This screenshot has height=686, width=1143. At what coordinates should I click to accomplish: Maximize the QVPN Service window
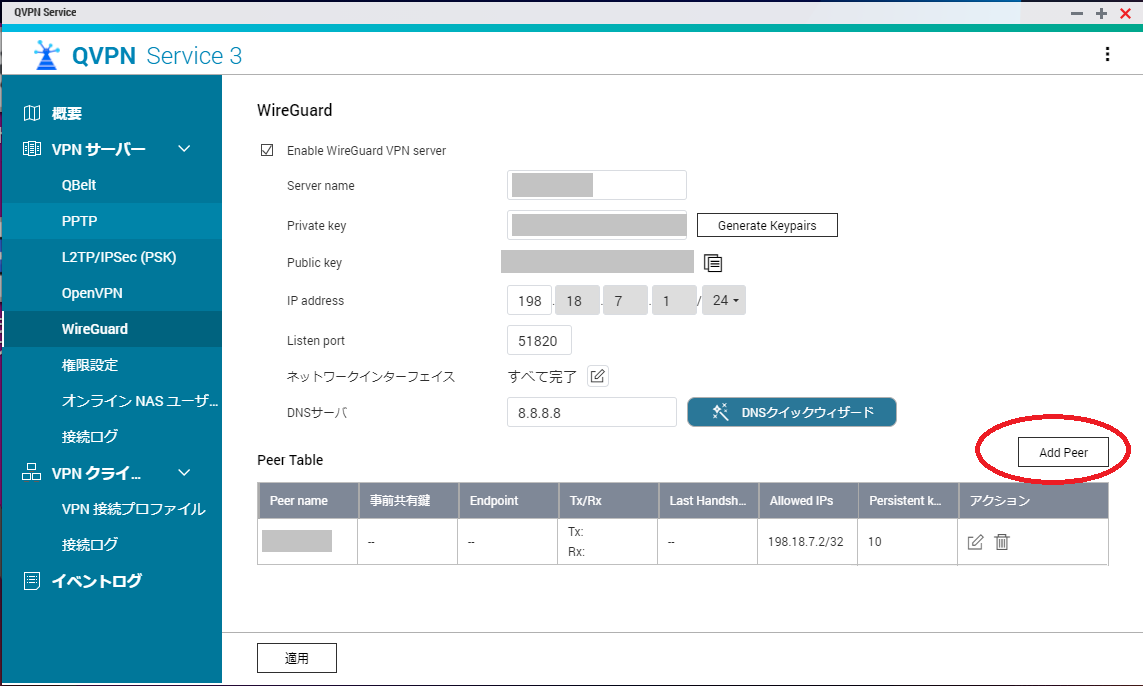click(x=1101, y=13)
